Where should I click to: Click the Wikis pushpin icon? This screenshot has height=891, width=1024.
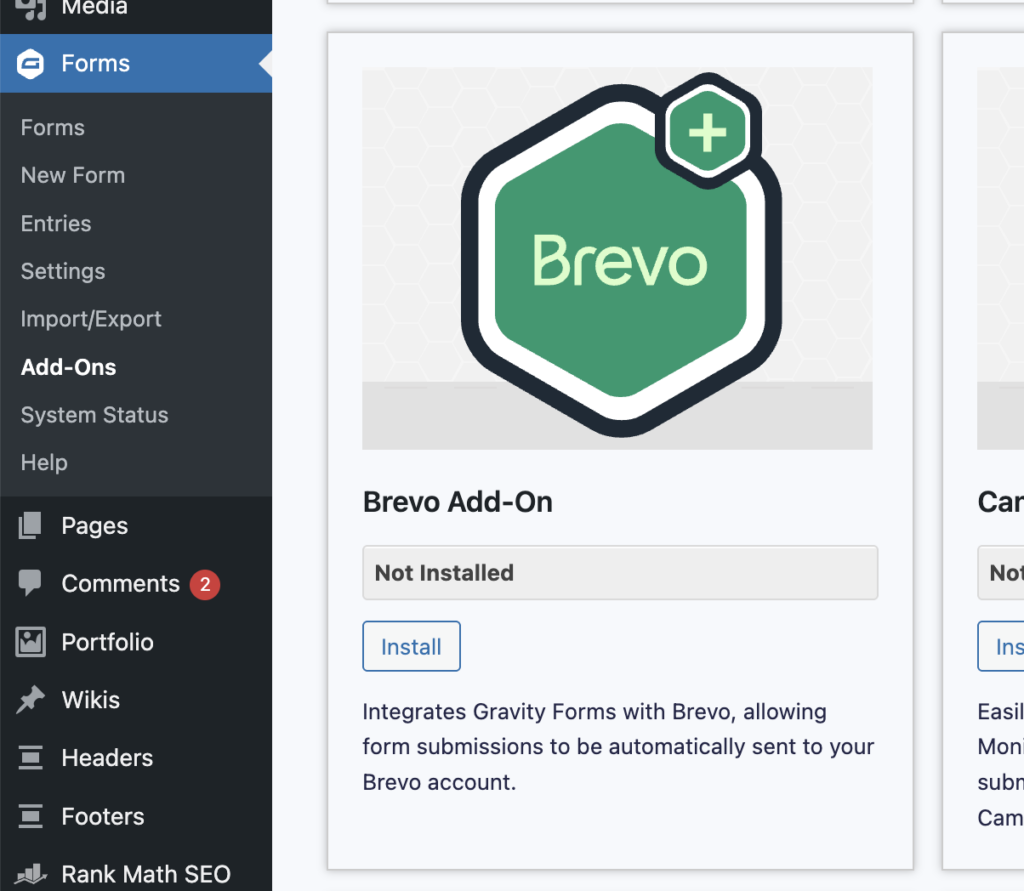tap(30, 700)
